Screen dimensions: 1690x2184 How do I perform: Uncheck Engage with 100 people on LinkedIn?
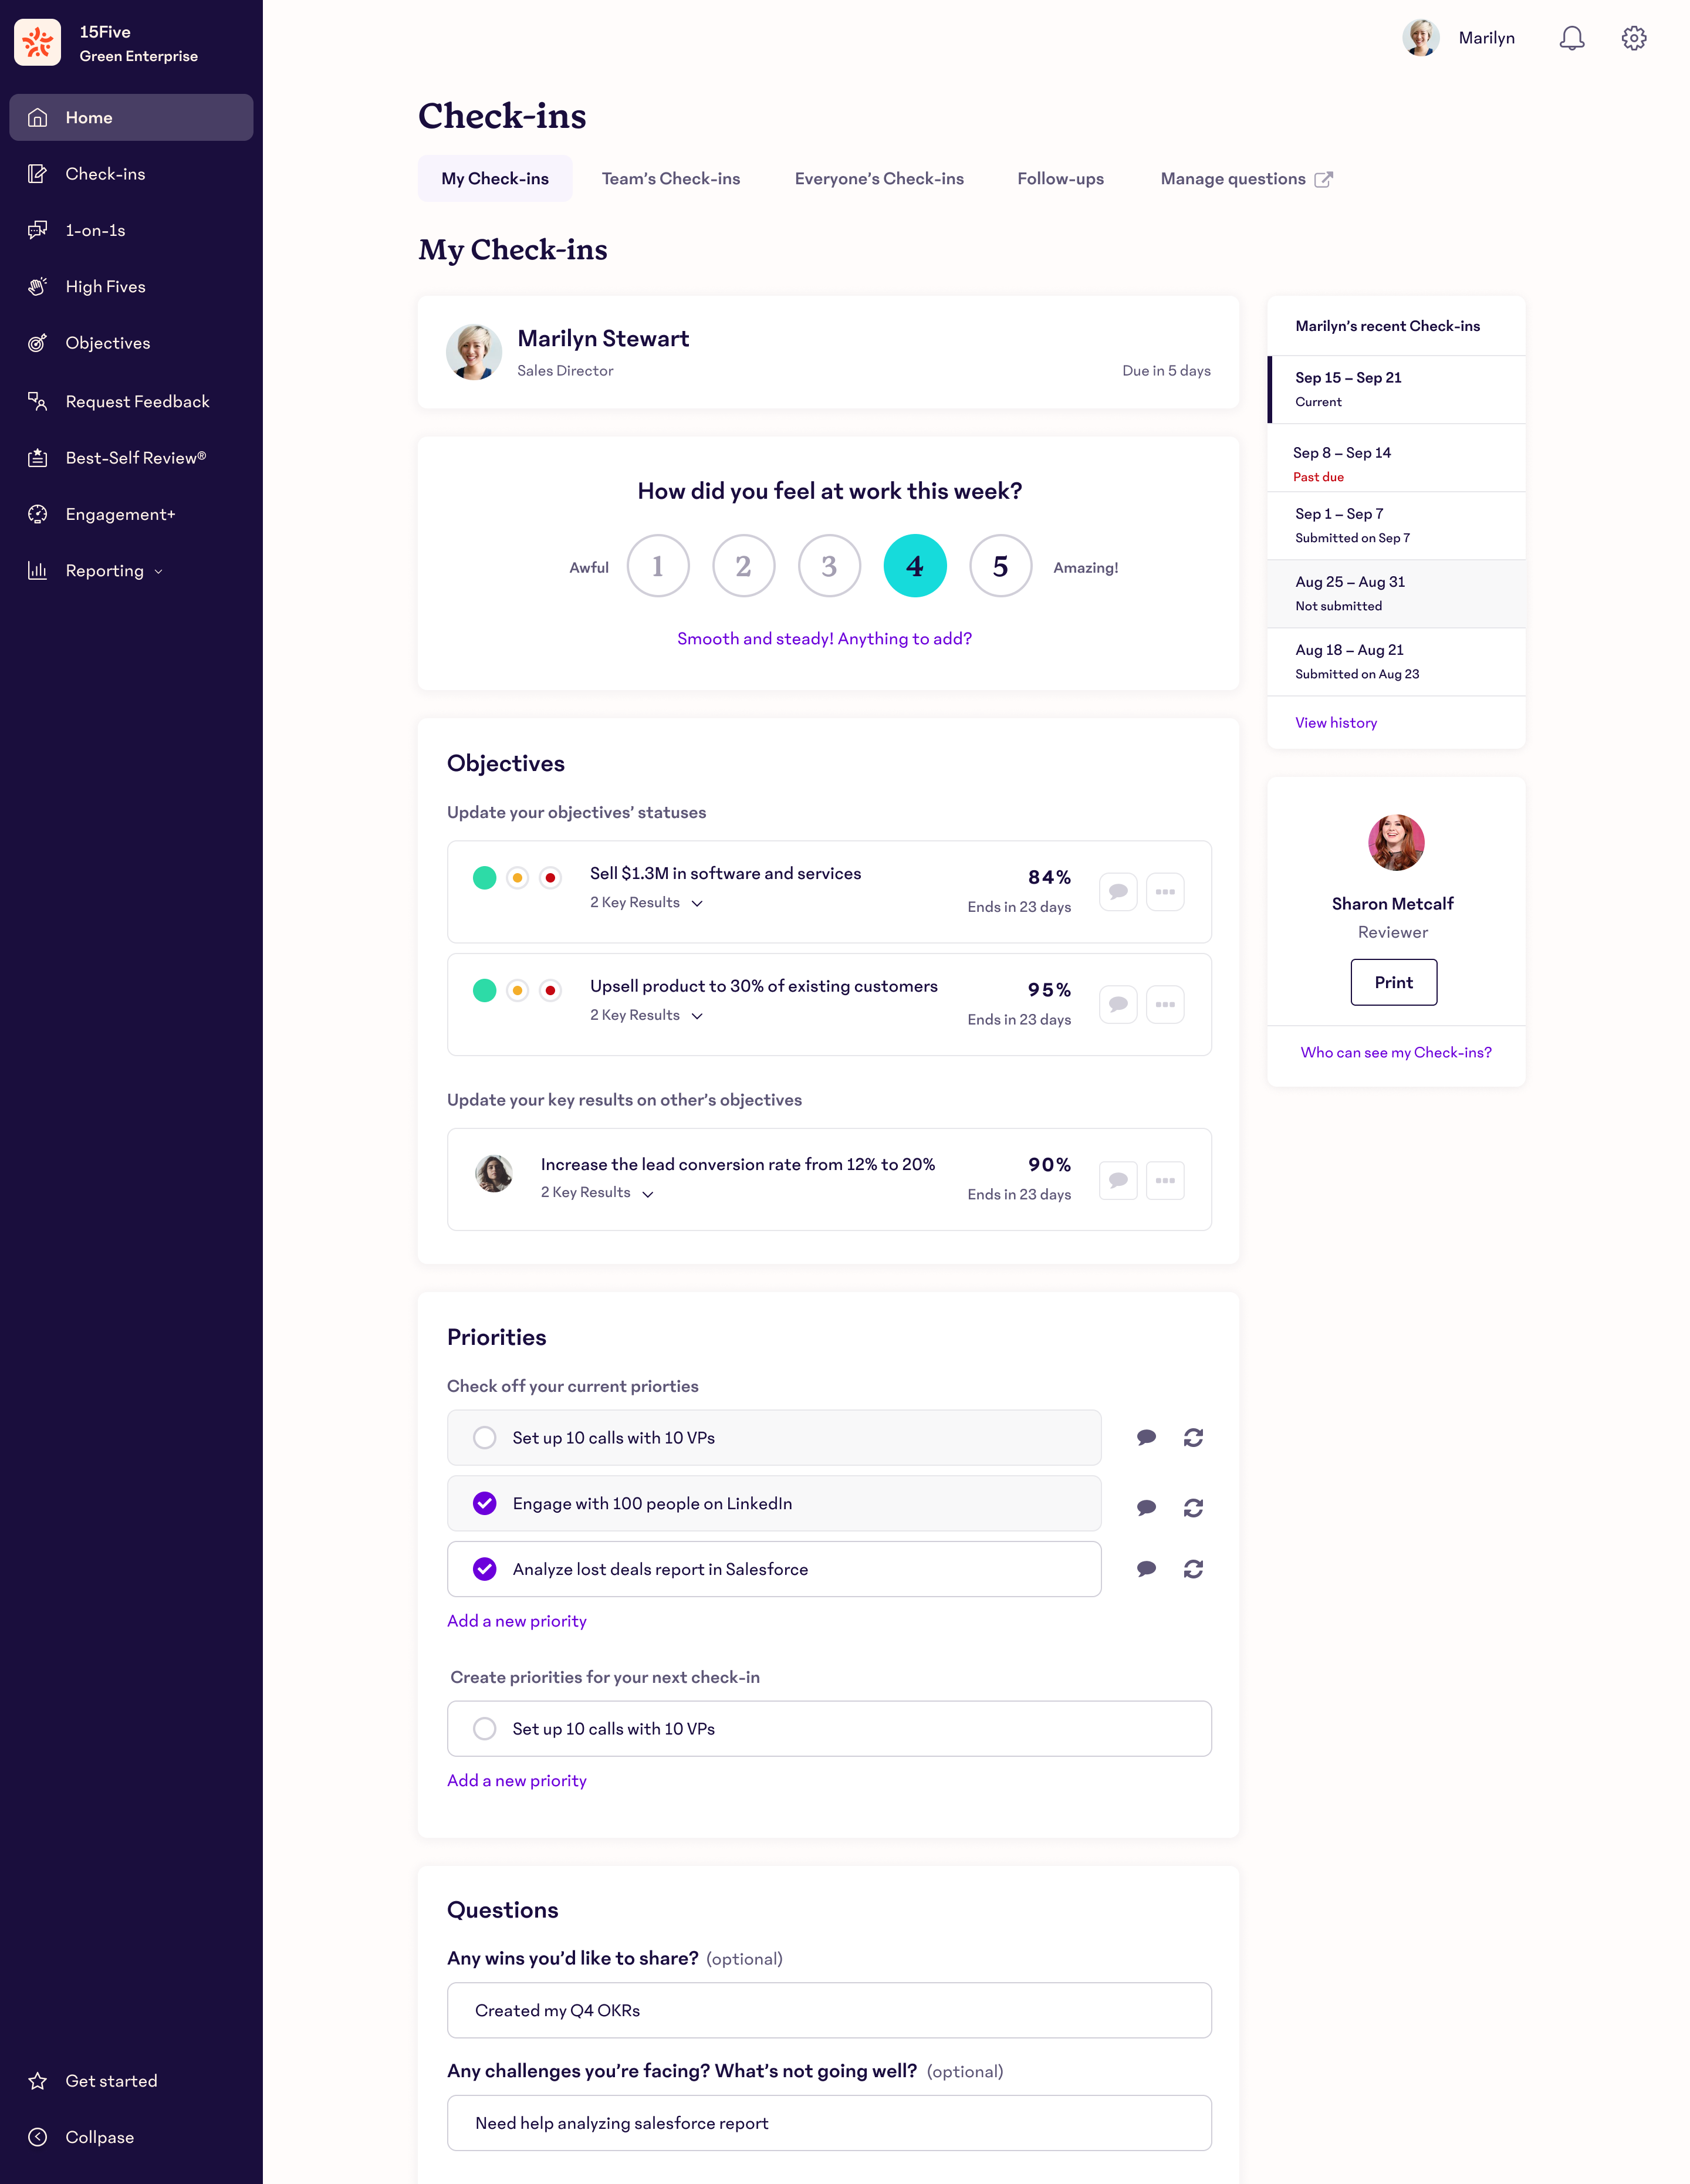pyautogui.click(x=485, y=1504)
